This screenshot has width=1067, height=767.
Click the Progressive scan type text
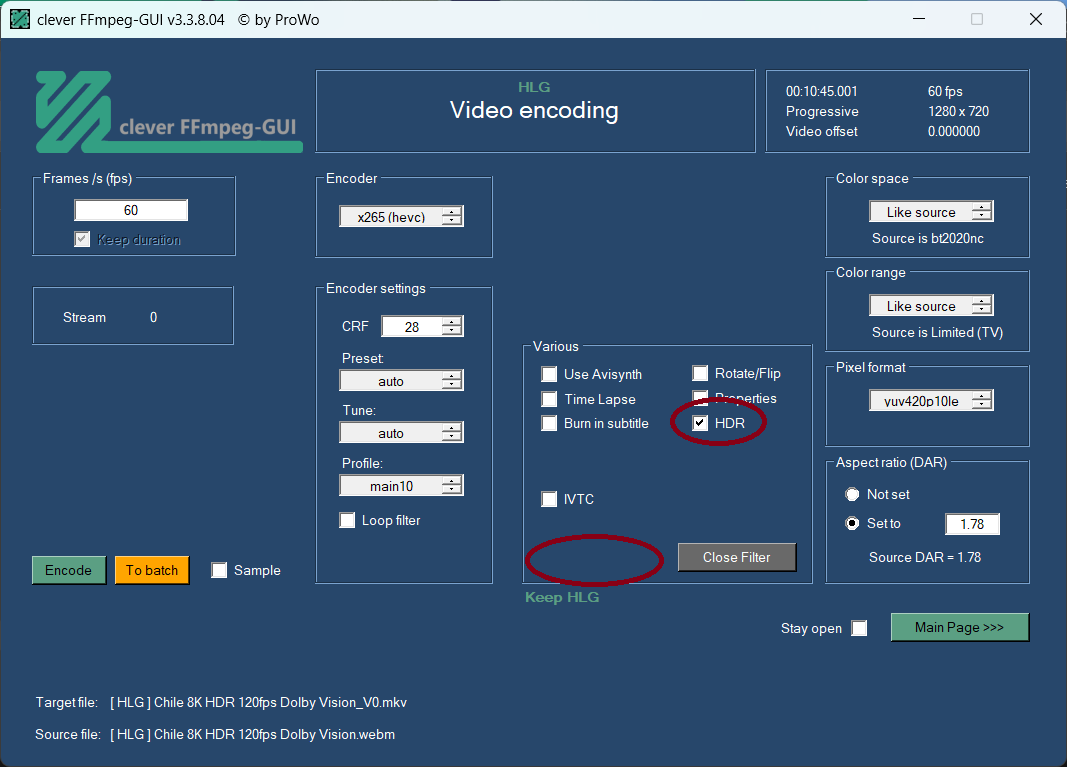click(822, 112)
